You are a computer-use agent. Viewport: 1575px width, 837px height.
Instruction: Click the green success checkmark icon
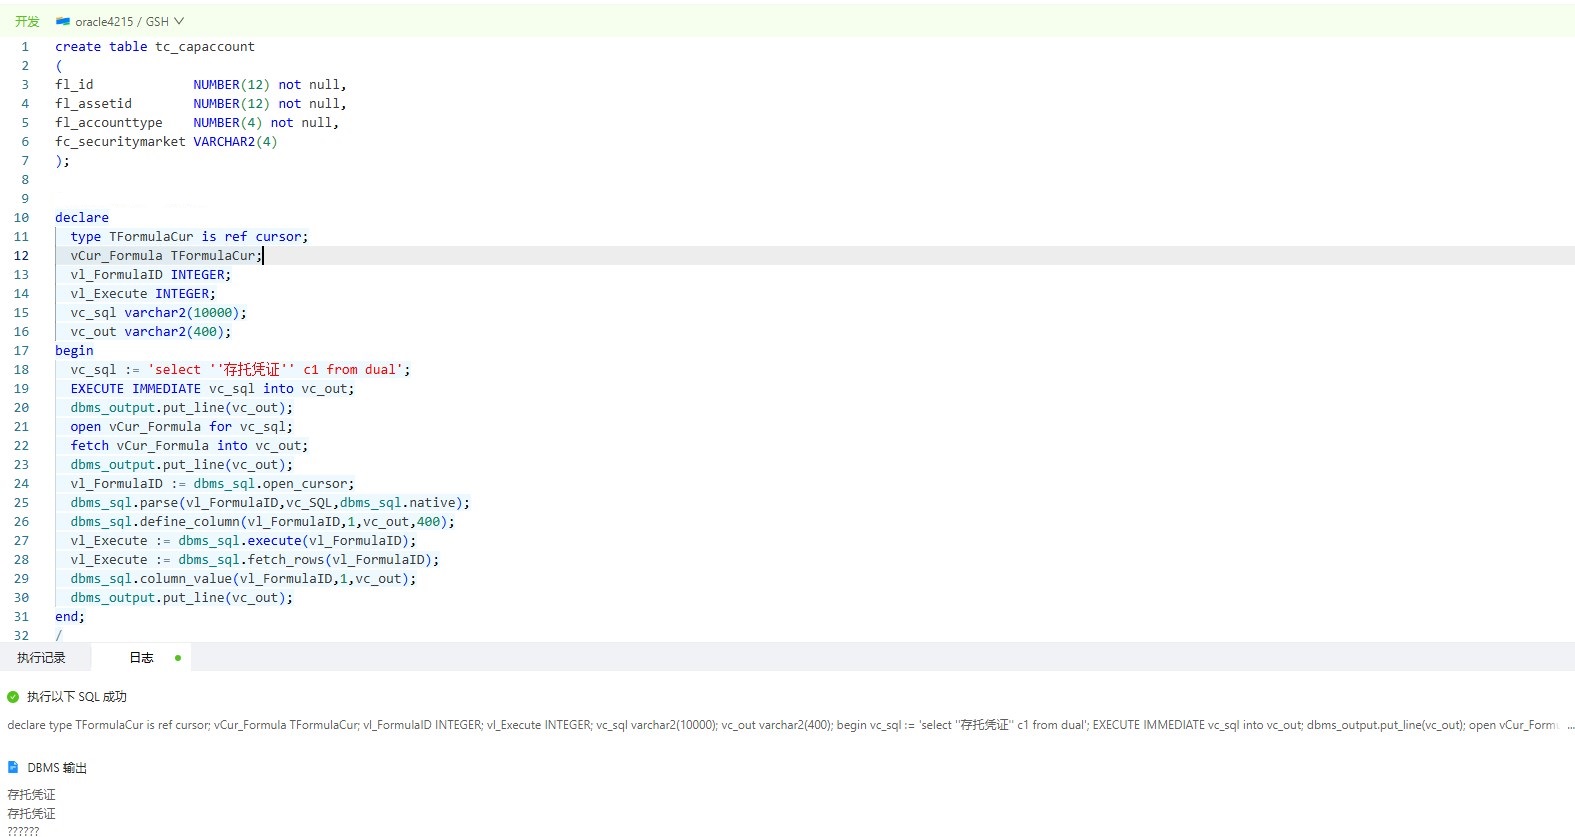[x=13, y=697]
